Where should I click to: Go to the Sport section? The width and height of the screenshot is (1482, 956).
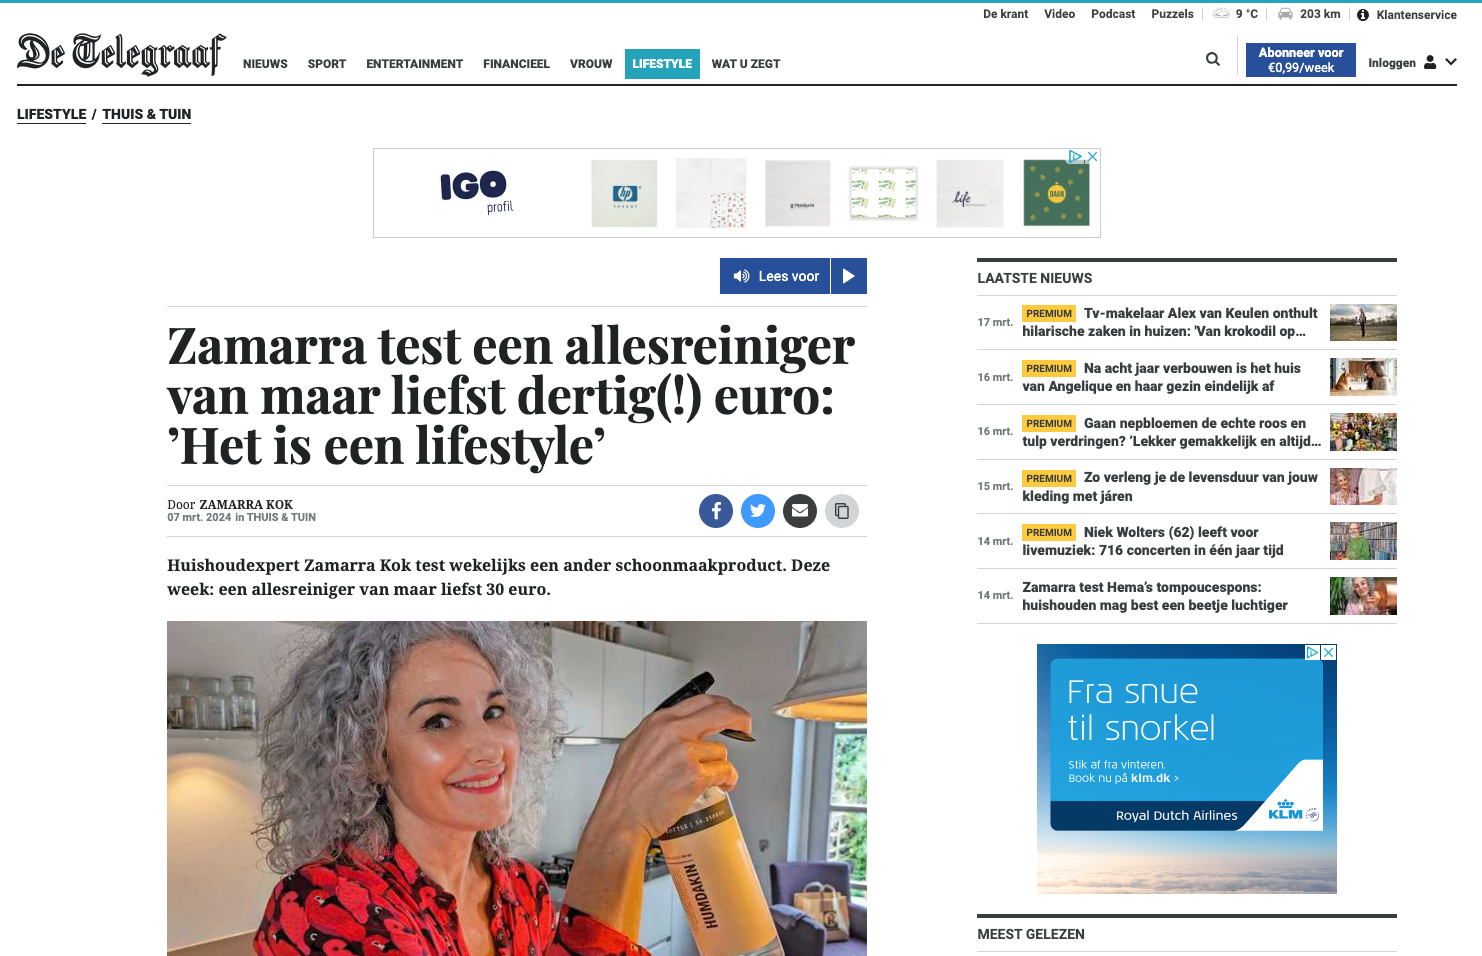pyautogui.click(x=327, y=64)
